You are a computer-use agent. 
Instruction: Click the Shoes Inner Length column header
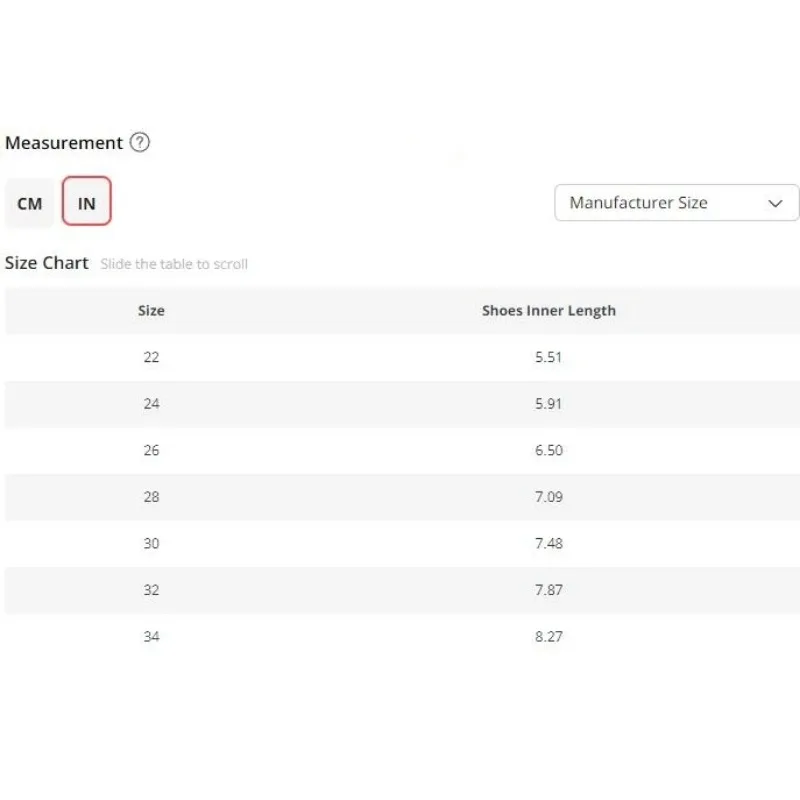pyautogui.click(x=548, y=311)
